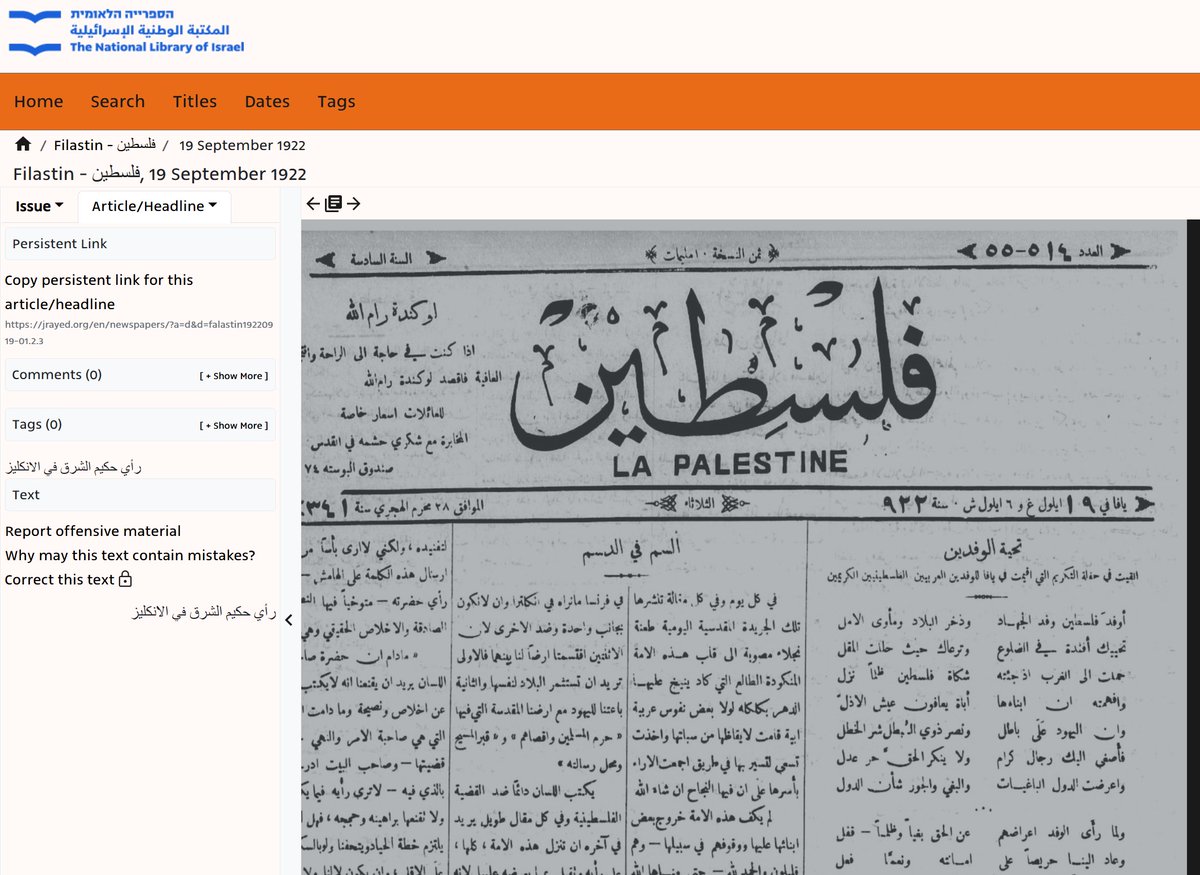Open the Titles menu item
Screen dimensions: 1200x875
coord(195,101)
